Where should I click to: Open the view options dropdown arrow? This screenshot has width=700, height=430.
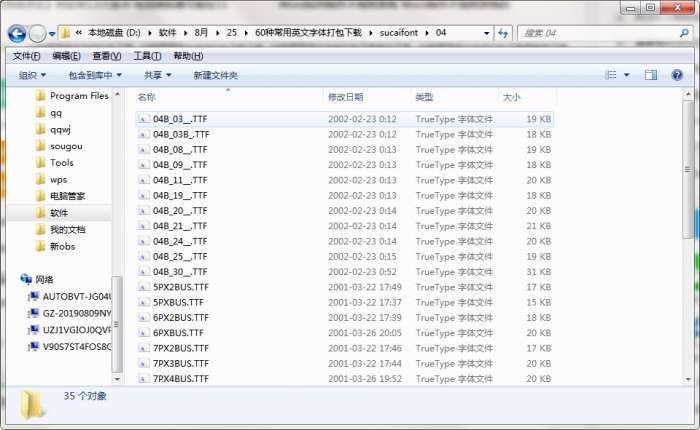[626, 75]
